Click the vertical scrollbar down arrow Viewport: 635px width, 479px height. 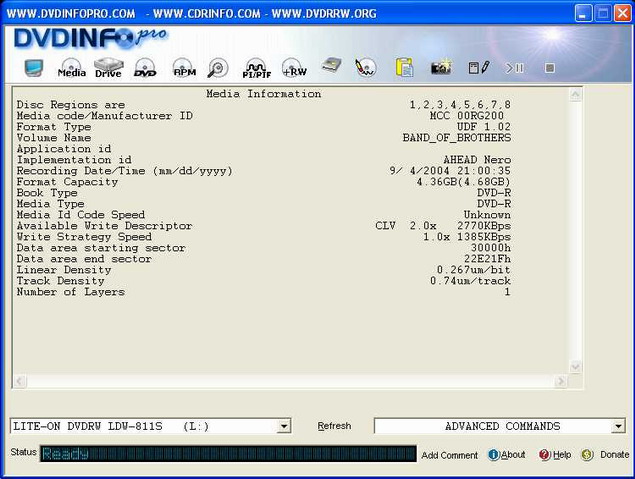pyautogui.click(x=575, y=367)
